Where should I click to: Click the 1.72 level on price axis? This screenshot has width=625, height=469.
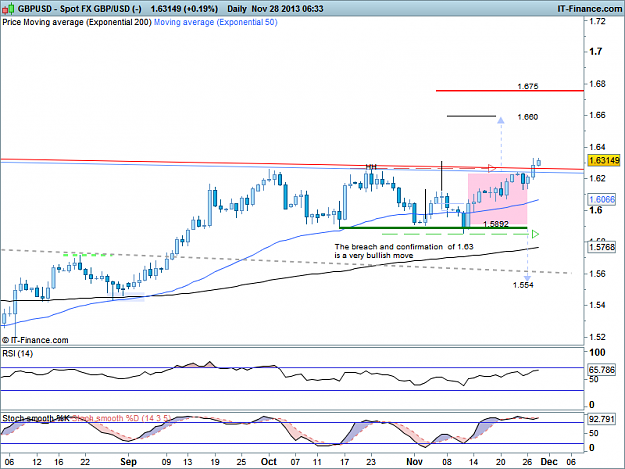pos(597,21)
